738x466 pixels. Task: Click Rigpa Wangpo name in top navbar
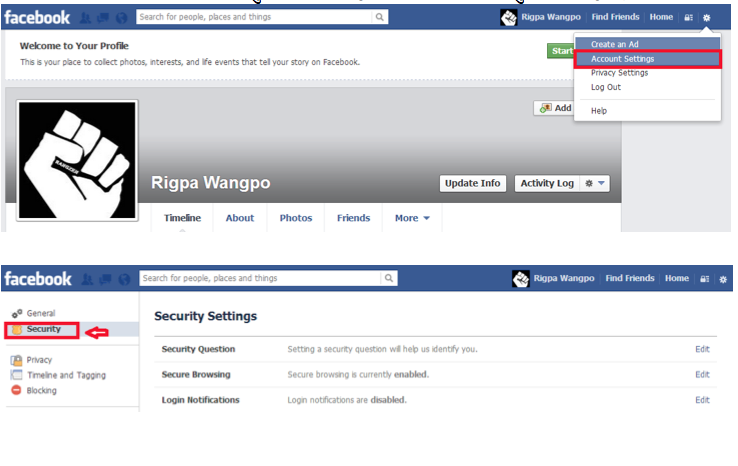tap(551, 17)
